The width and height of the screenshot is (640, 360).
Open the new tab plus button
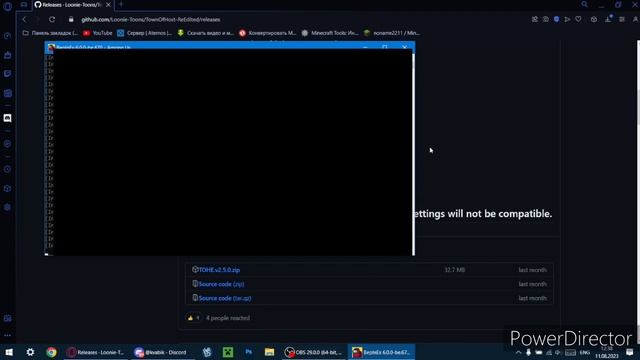(121, 4)
